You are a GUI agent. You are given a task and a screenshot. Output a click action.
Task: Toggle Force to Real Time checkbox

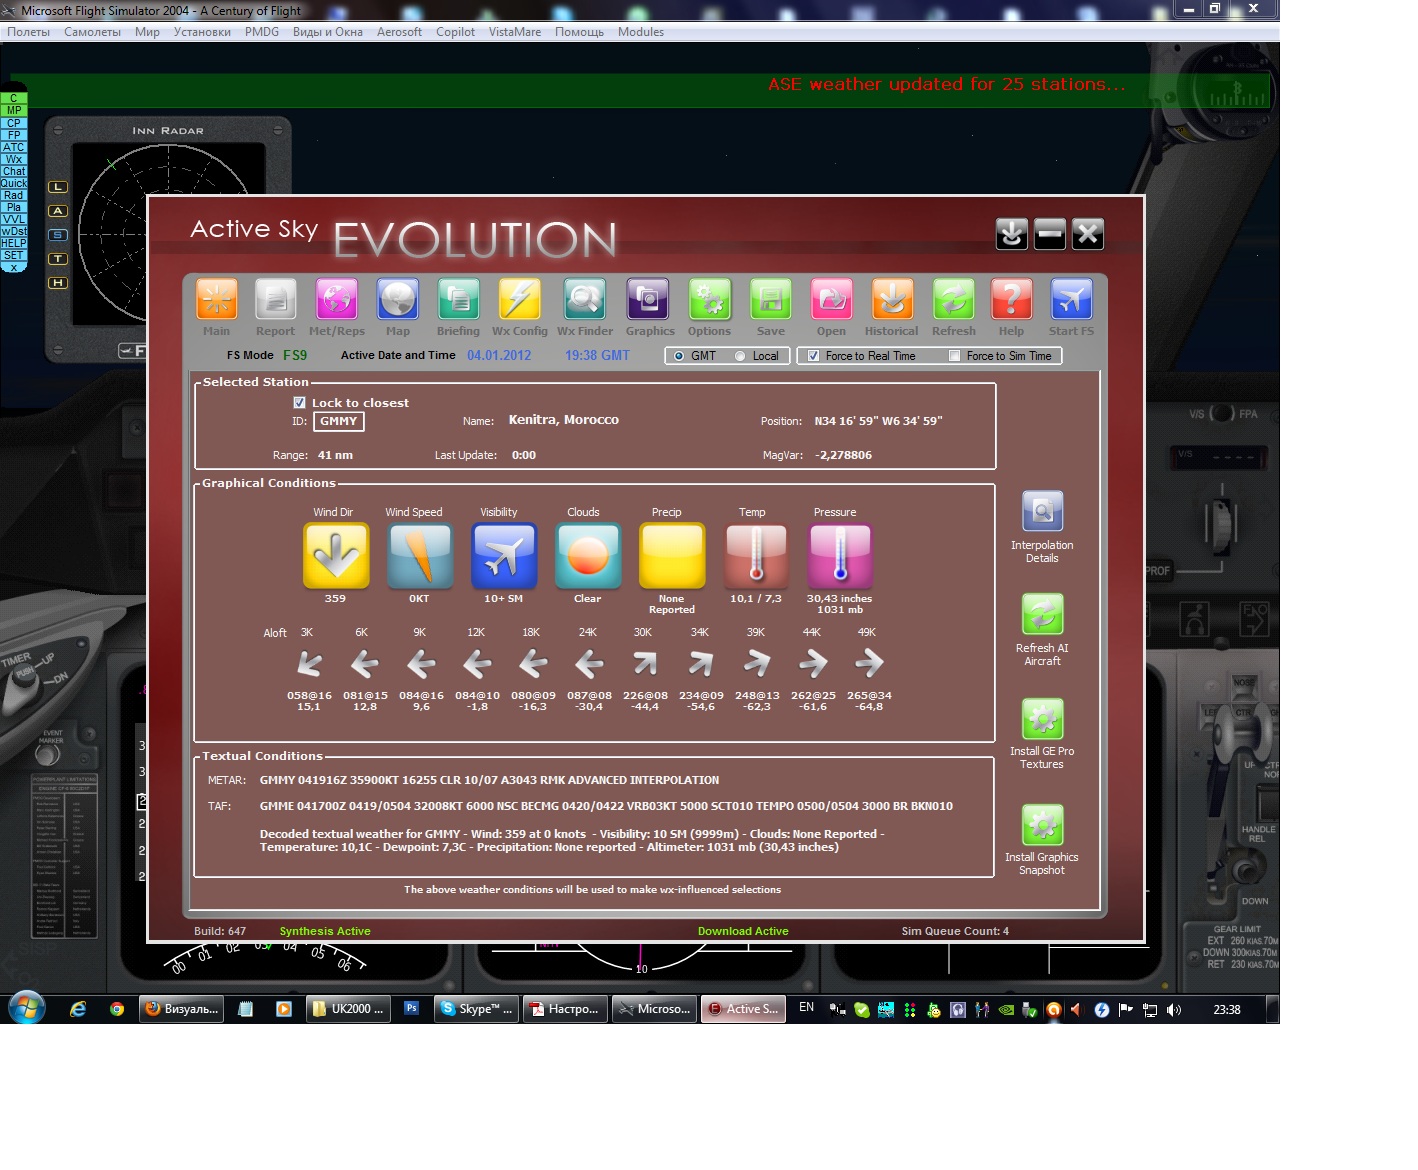pos(814,356)
